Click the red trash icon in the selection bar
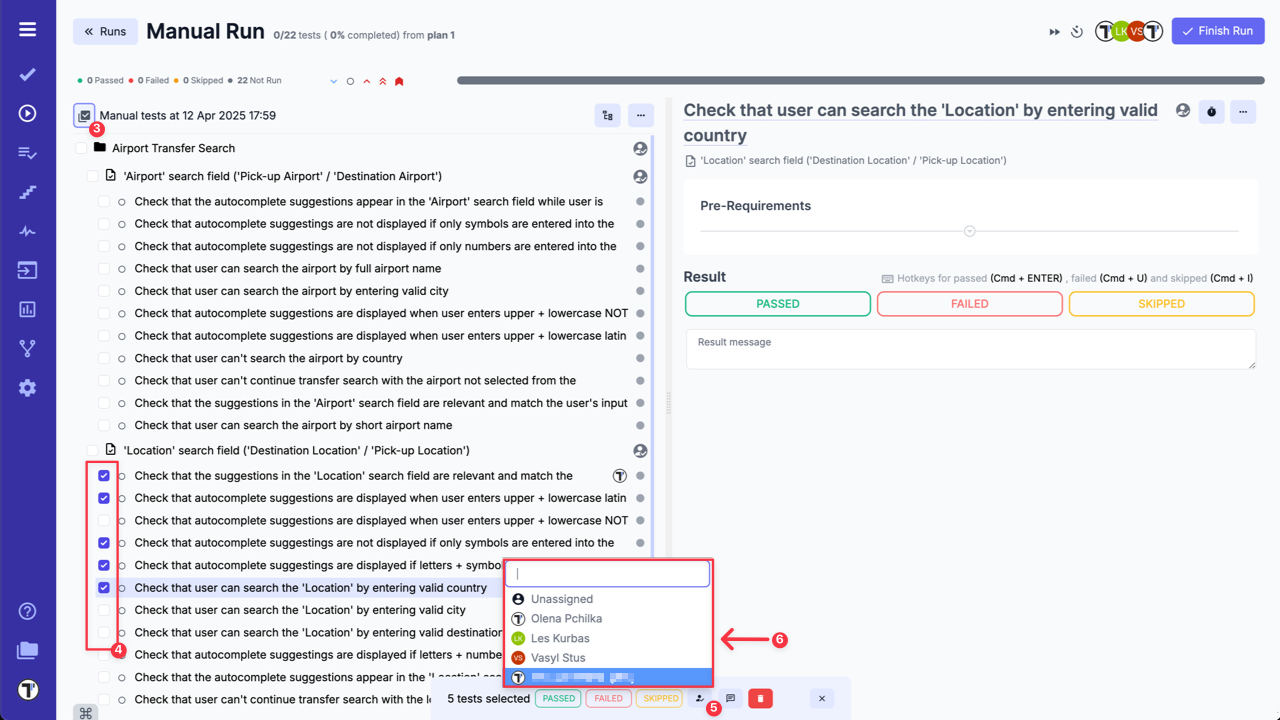This screenshot has height=720, width=1280. coord(760,698)
